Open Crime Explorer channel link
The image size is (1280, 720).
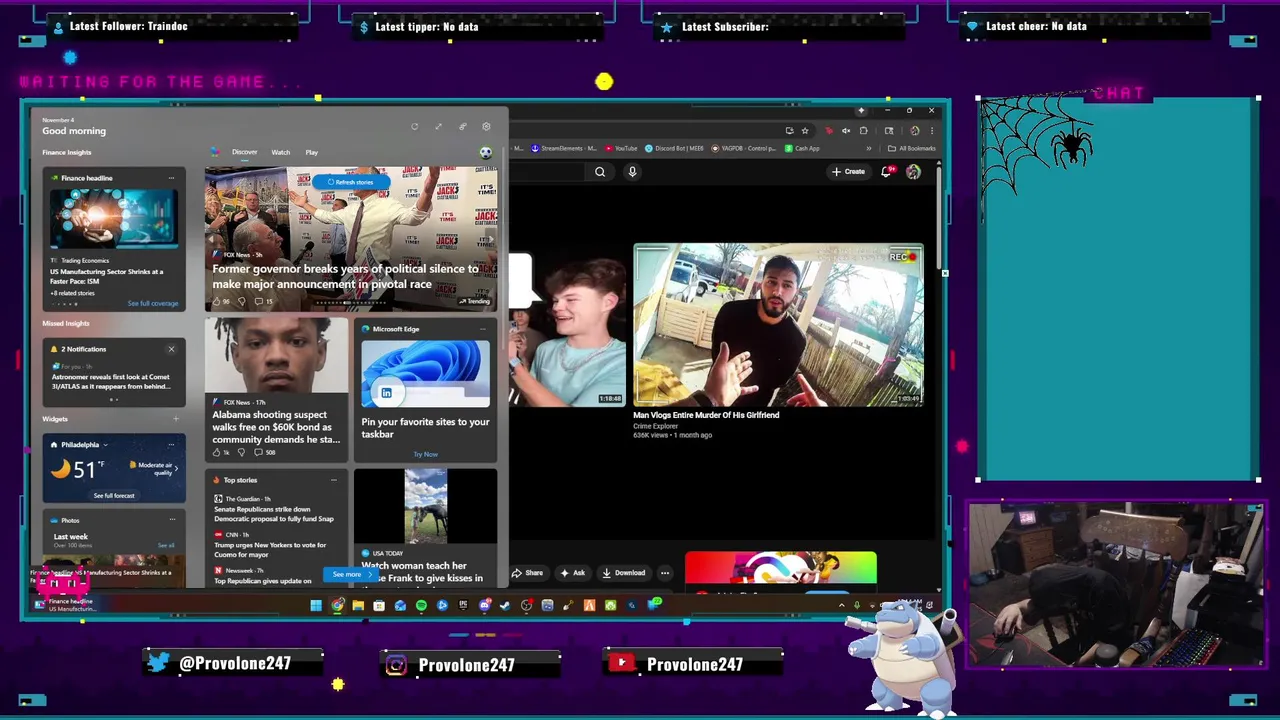click(x=655, y=426)
